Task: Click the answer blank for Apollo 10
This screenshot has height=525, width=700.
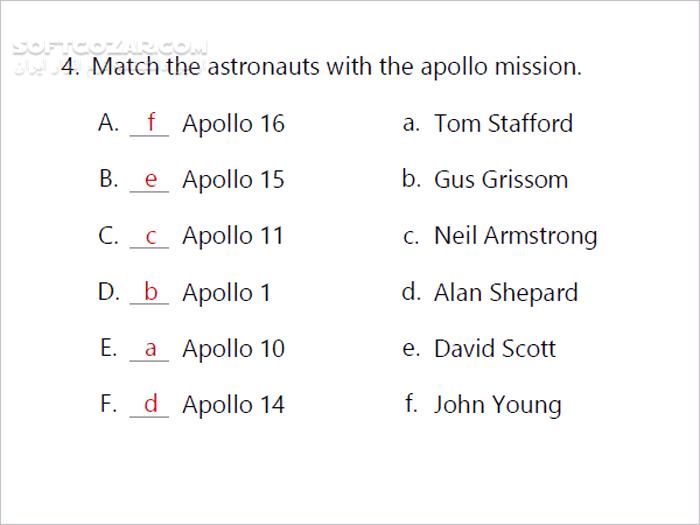Action: coord(149,349)
